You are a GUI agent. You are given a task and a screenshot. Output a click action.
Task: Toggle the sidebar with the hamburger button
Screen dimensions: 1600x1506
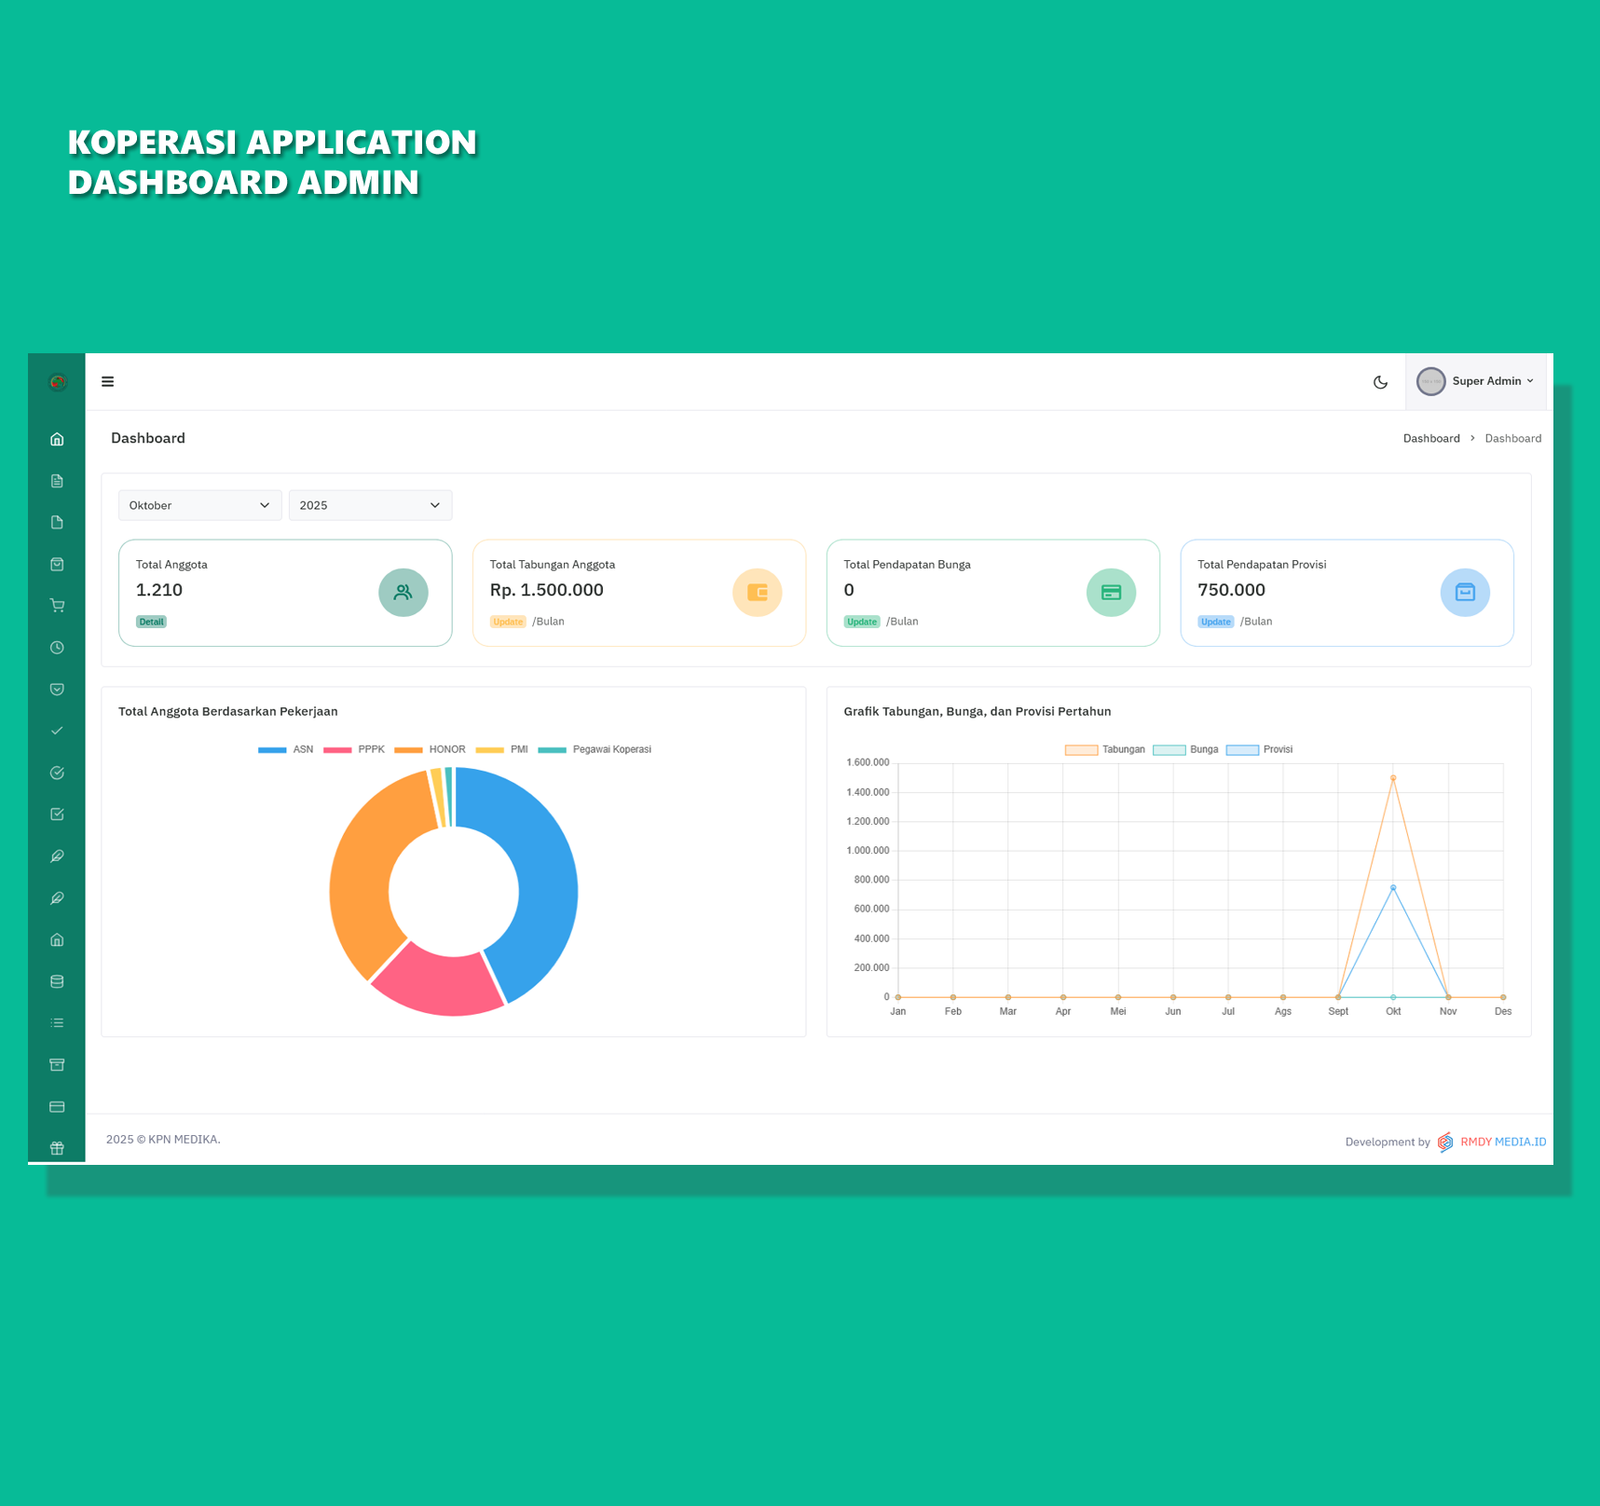[108, 382]
